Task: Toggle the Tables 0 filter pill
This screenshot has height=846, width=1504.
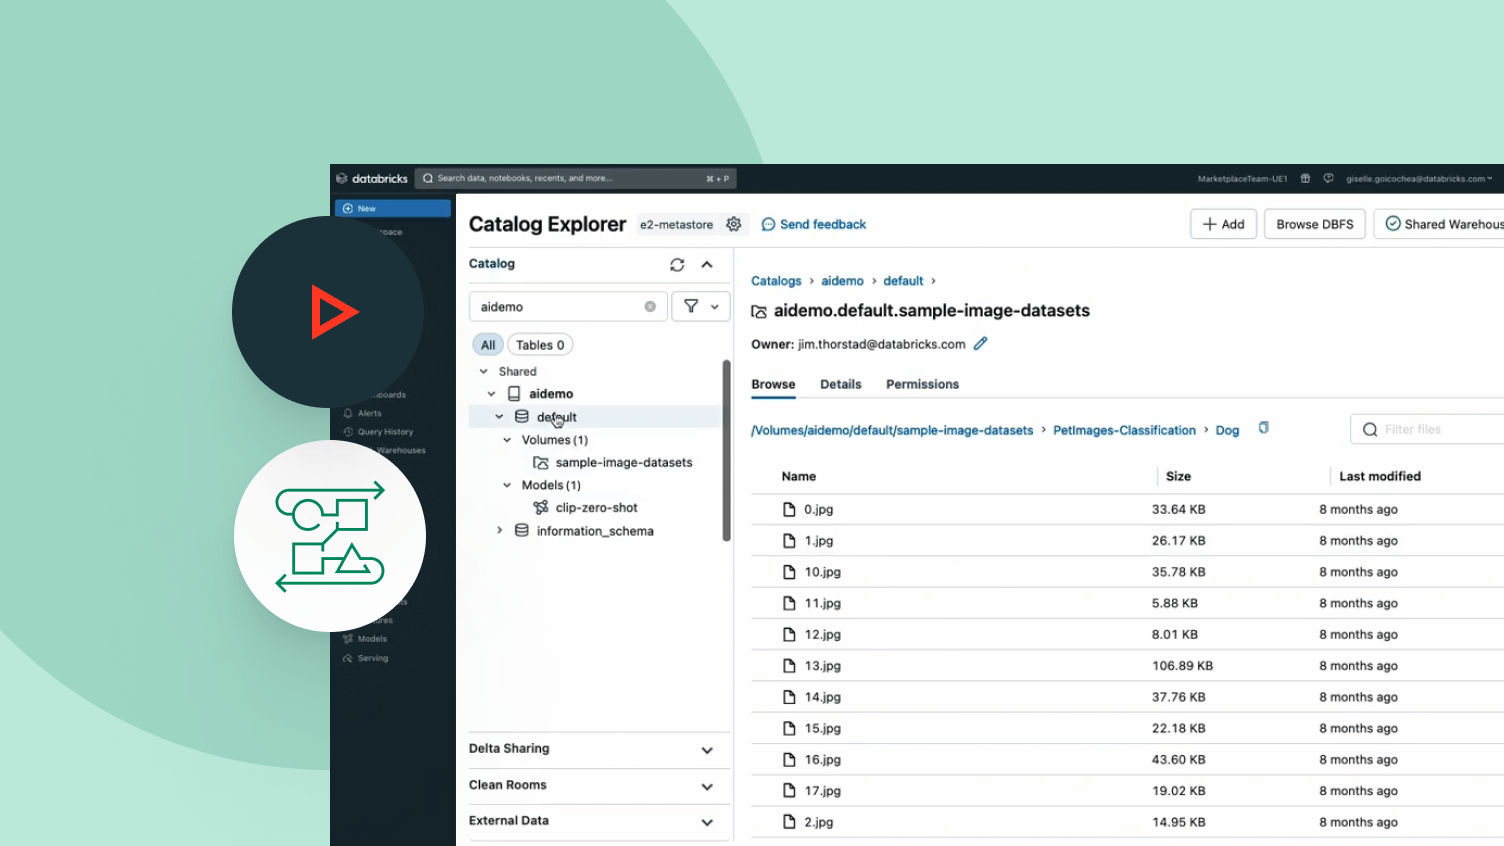Action: tap(540, 345)
